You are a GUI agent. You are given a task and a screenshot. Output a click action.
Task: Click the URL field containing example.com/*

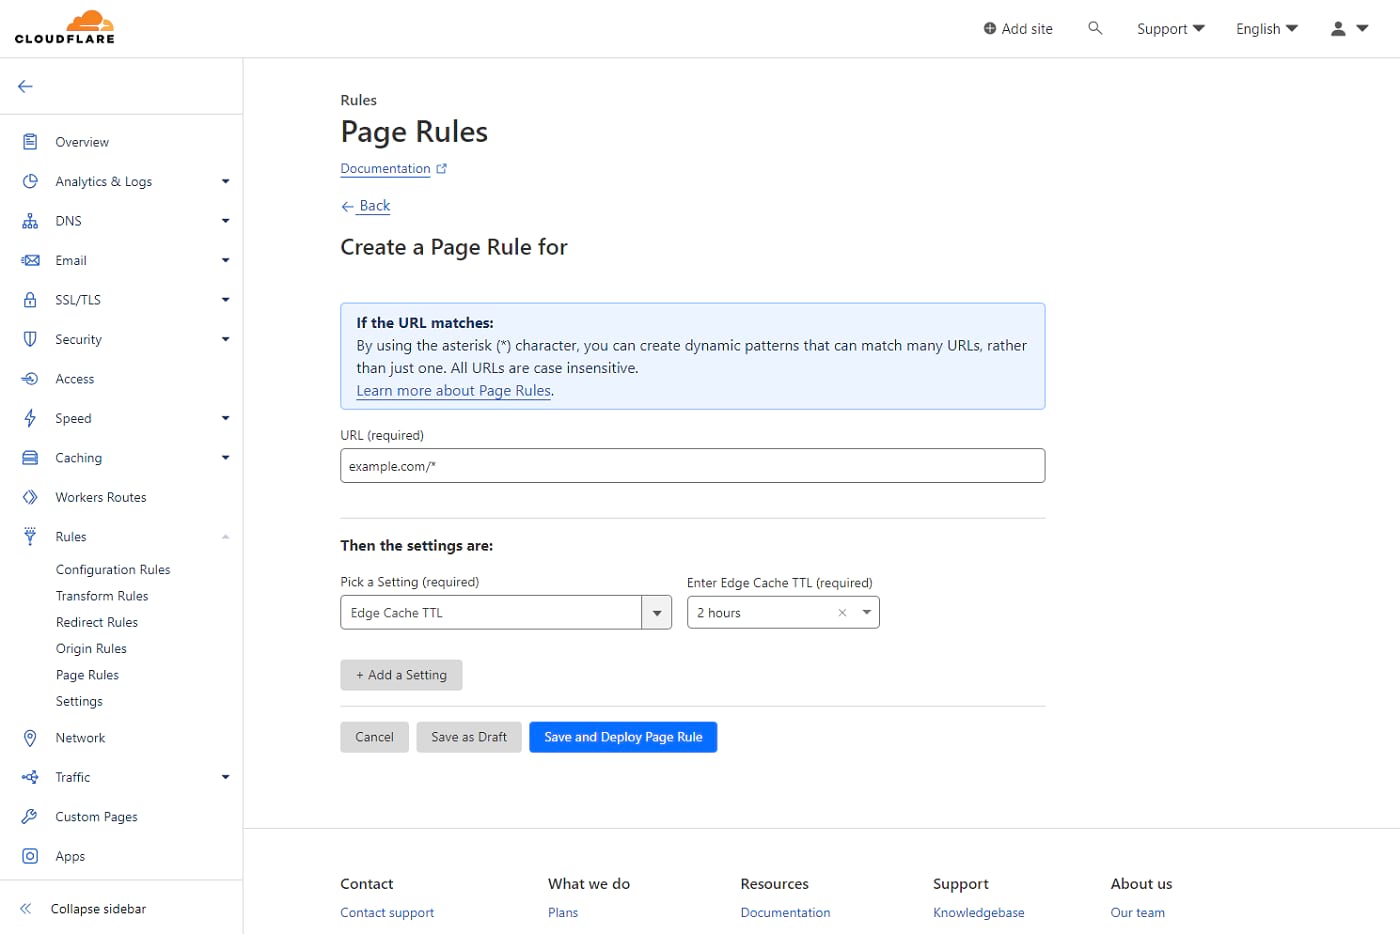pyautogui.click(x=692, y=465)
